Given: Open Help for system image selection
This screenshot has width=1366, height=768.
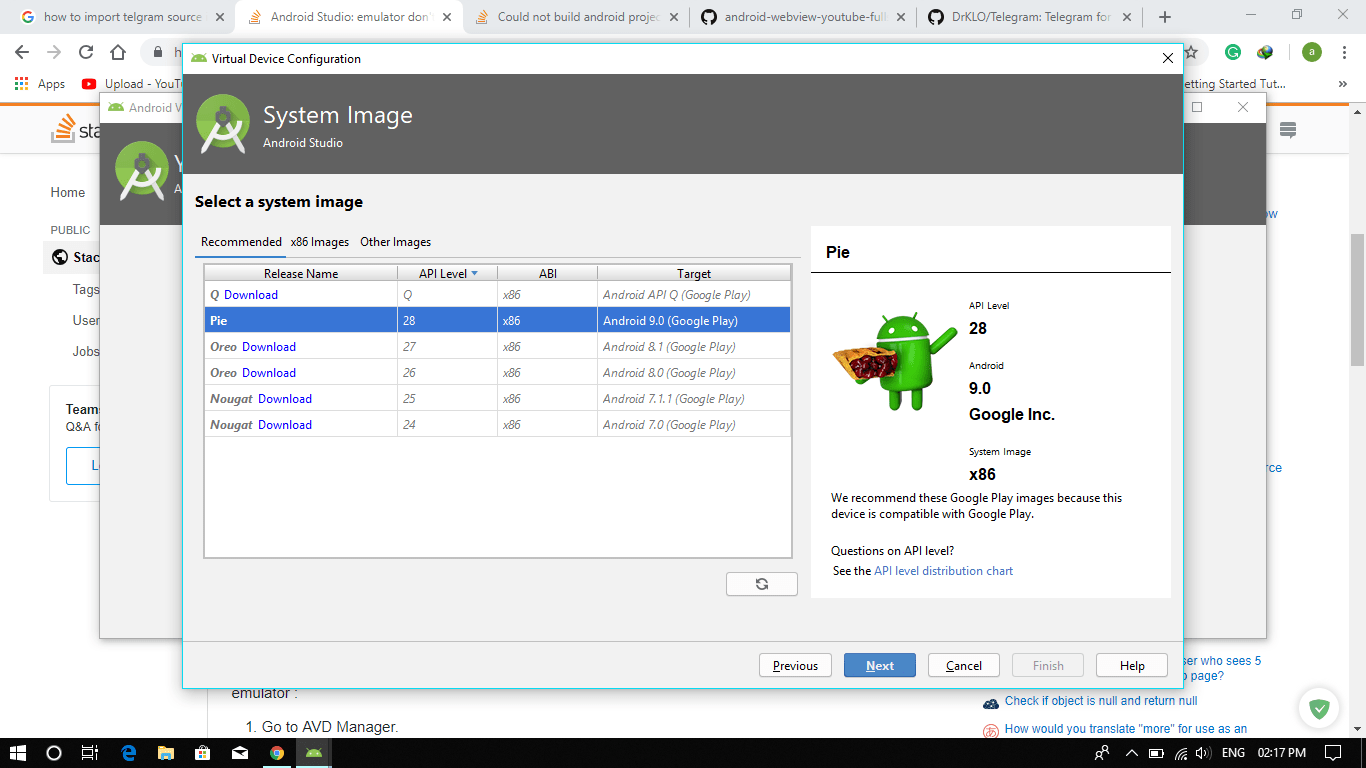Looking at the screenshot, I should coord(1132,665).
